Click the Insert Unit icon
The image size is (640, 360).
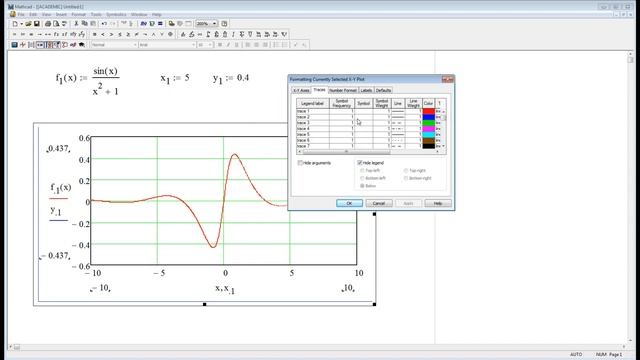tap(152, 24)
